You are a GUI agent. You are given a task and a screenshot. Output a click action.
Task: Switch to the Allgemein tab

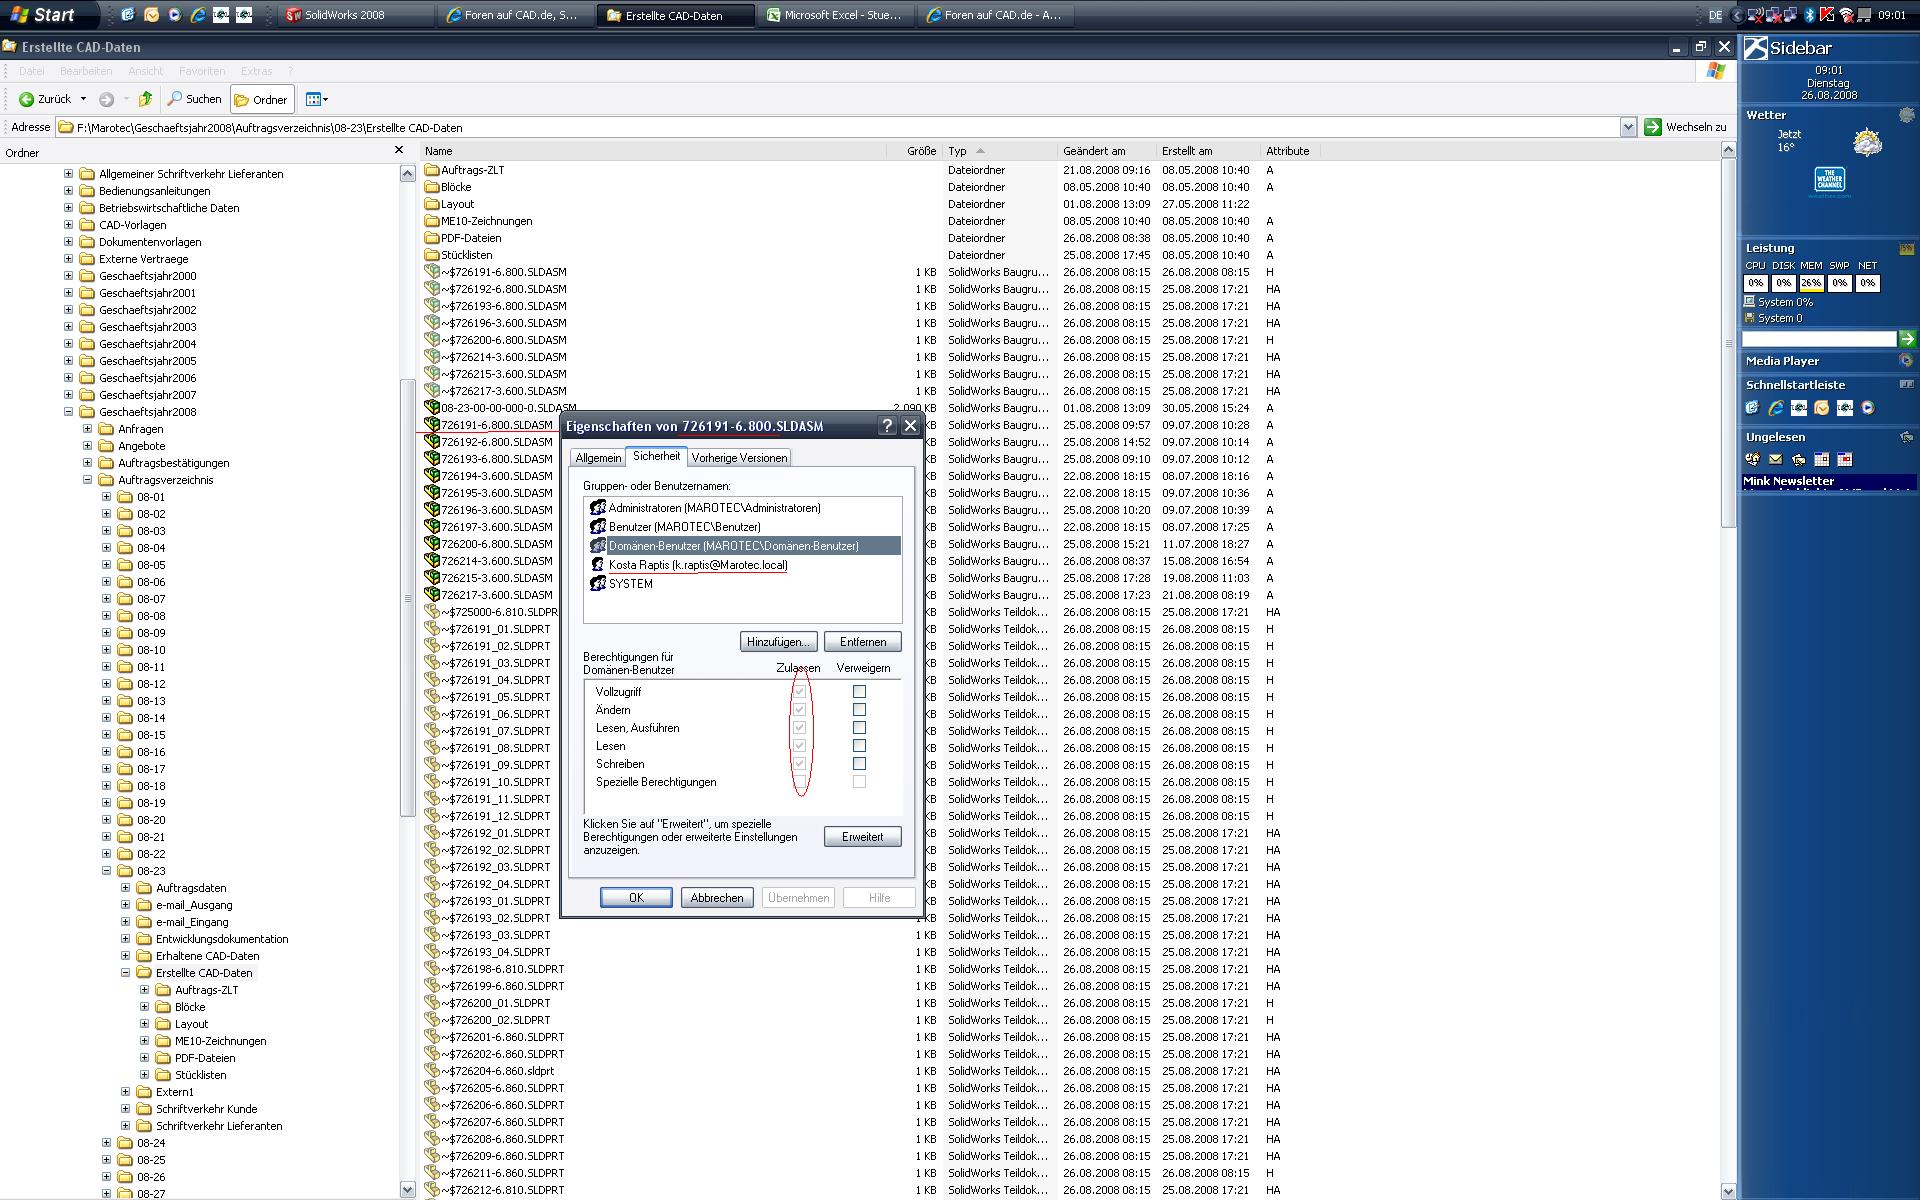pos(598,458)
